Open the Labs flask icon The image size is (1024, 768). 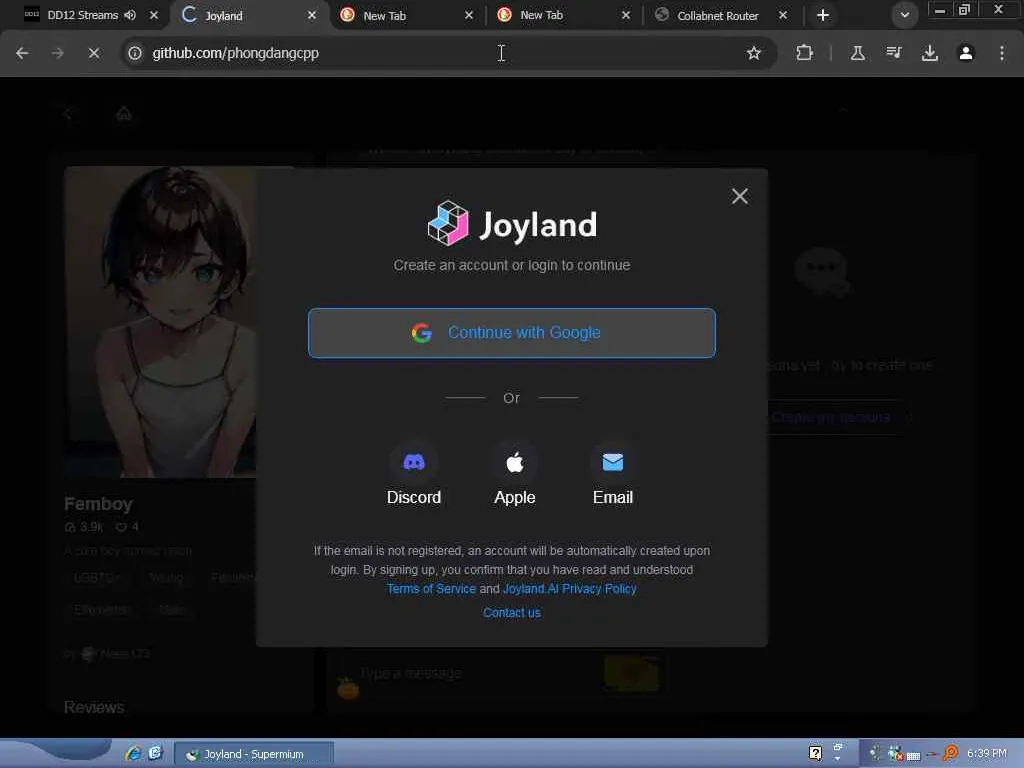(x=857, y=53)
